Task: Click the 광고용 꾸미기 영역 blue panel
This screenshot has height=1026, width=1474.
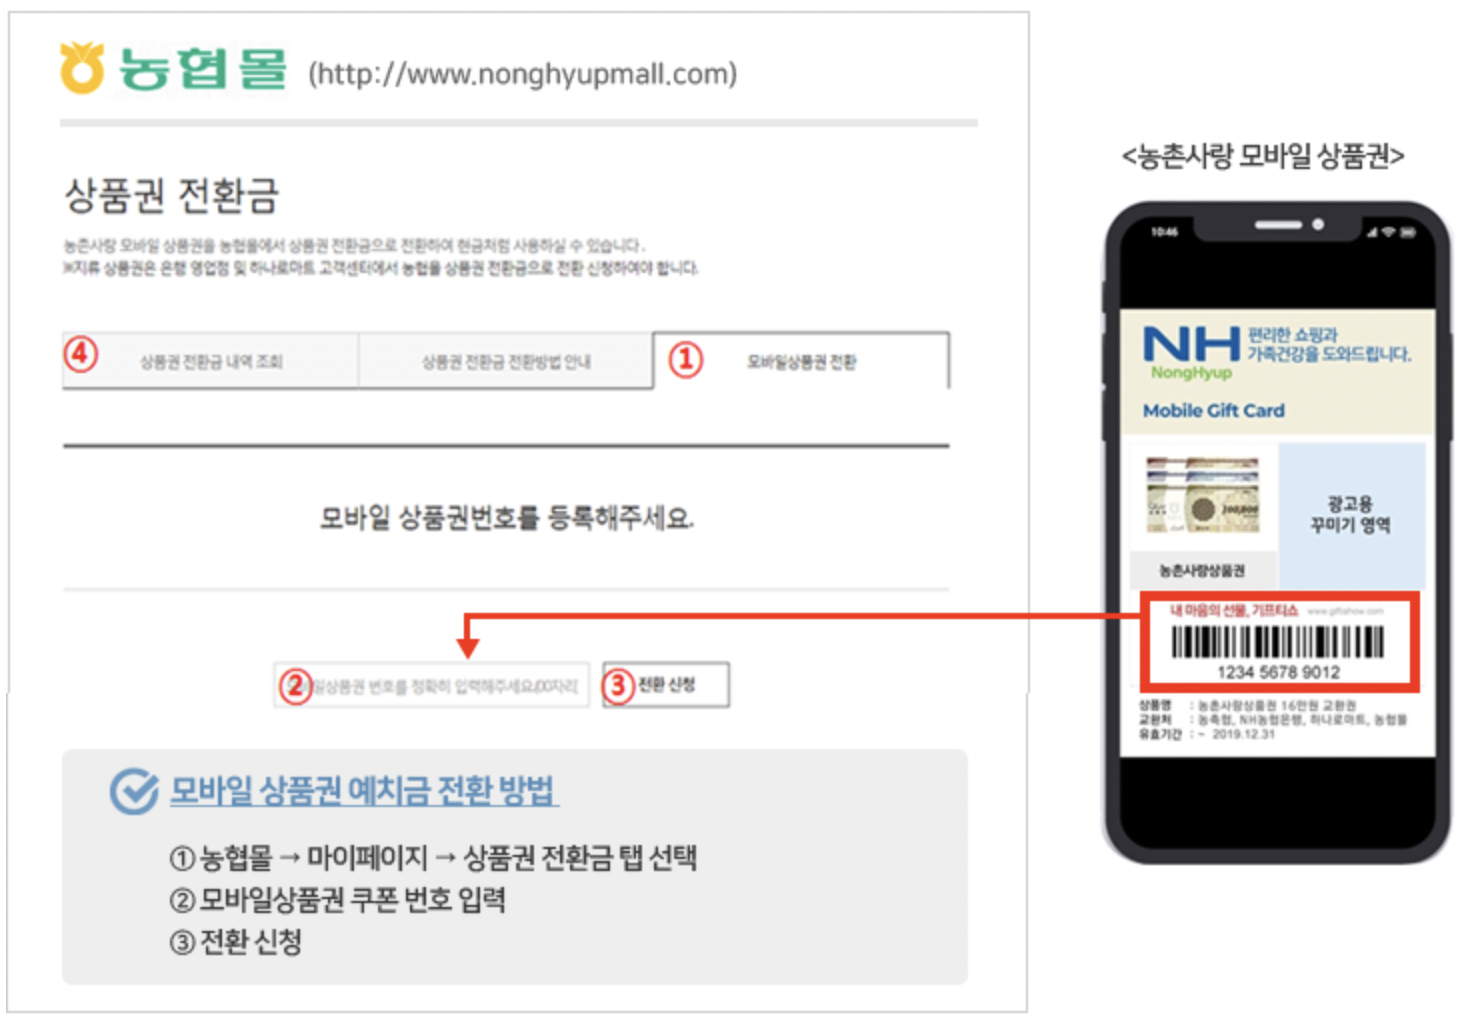Action: [1350, 515]
